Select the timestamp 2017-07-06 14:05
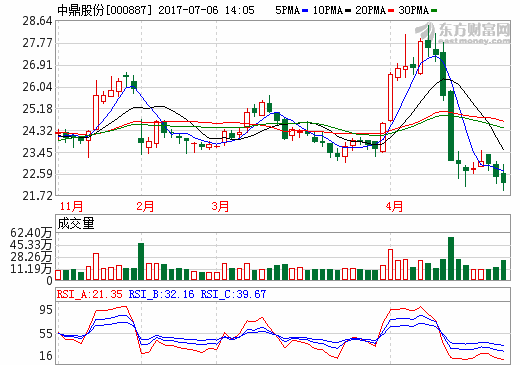 [206, 10]
